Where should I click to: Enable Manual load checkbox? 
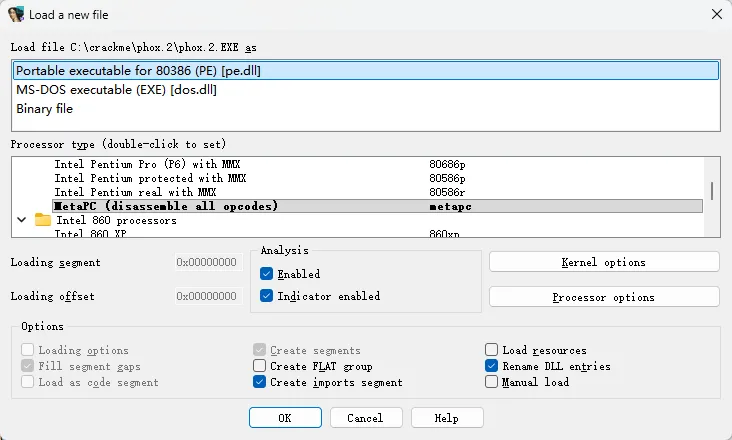491,382
